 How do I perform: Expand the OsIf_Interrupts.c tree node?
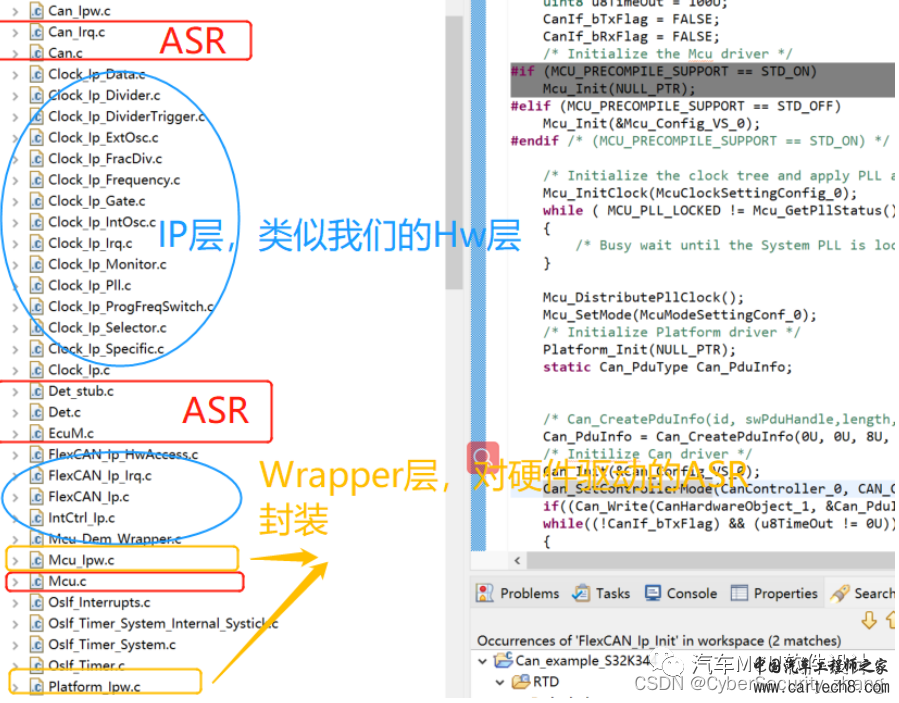(15, 603)
